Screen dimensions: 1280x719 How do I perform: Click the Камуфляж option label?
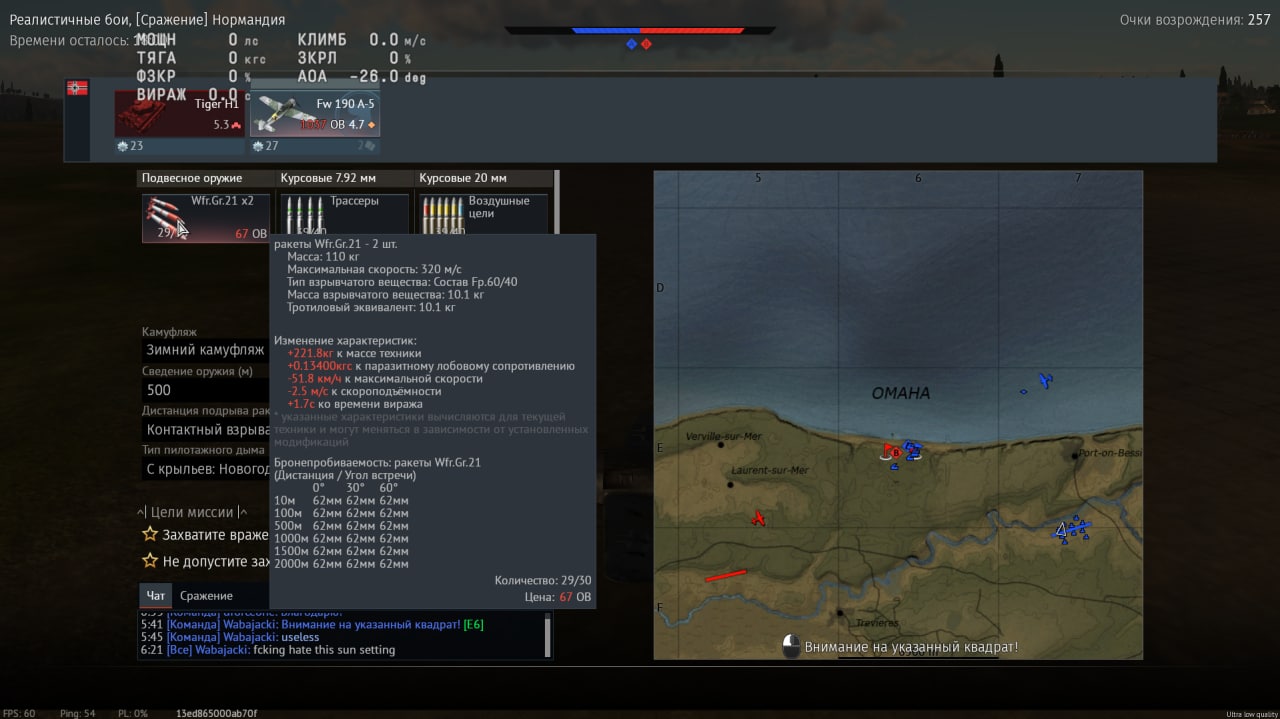pos(169,332)
